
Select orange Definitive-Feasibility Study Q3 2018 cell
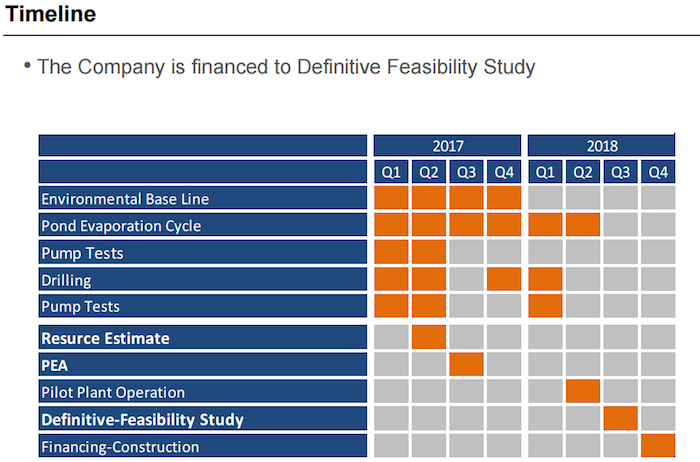pos(620,419)
